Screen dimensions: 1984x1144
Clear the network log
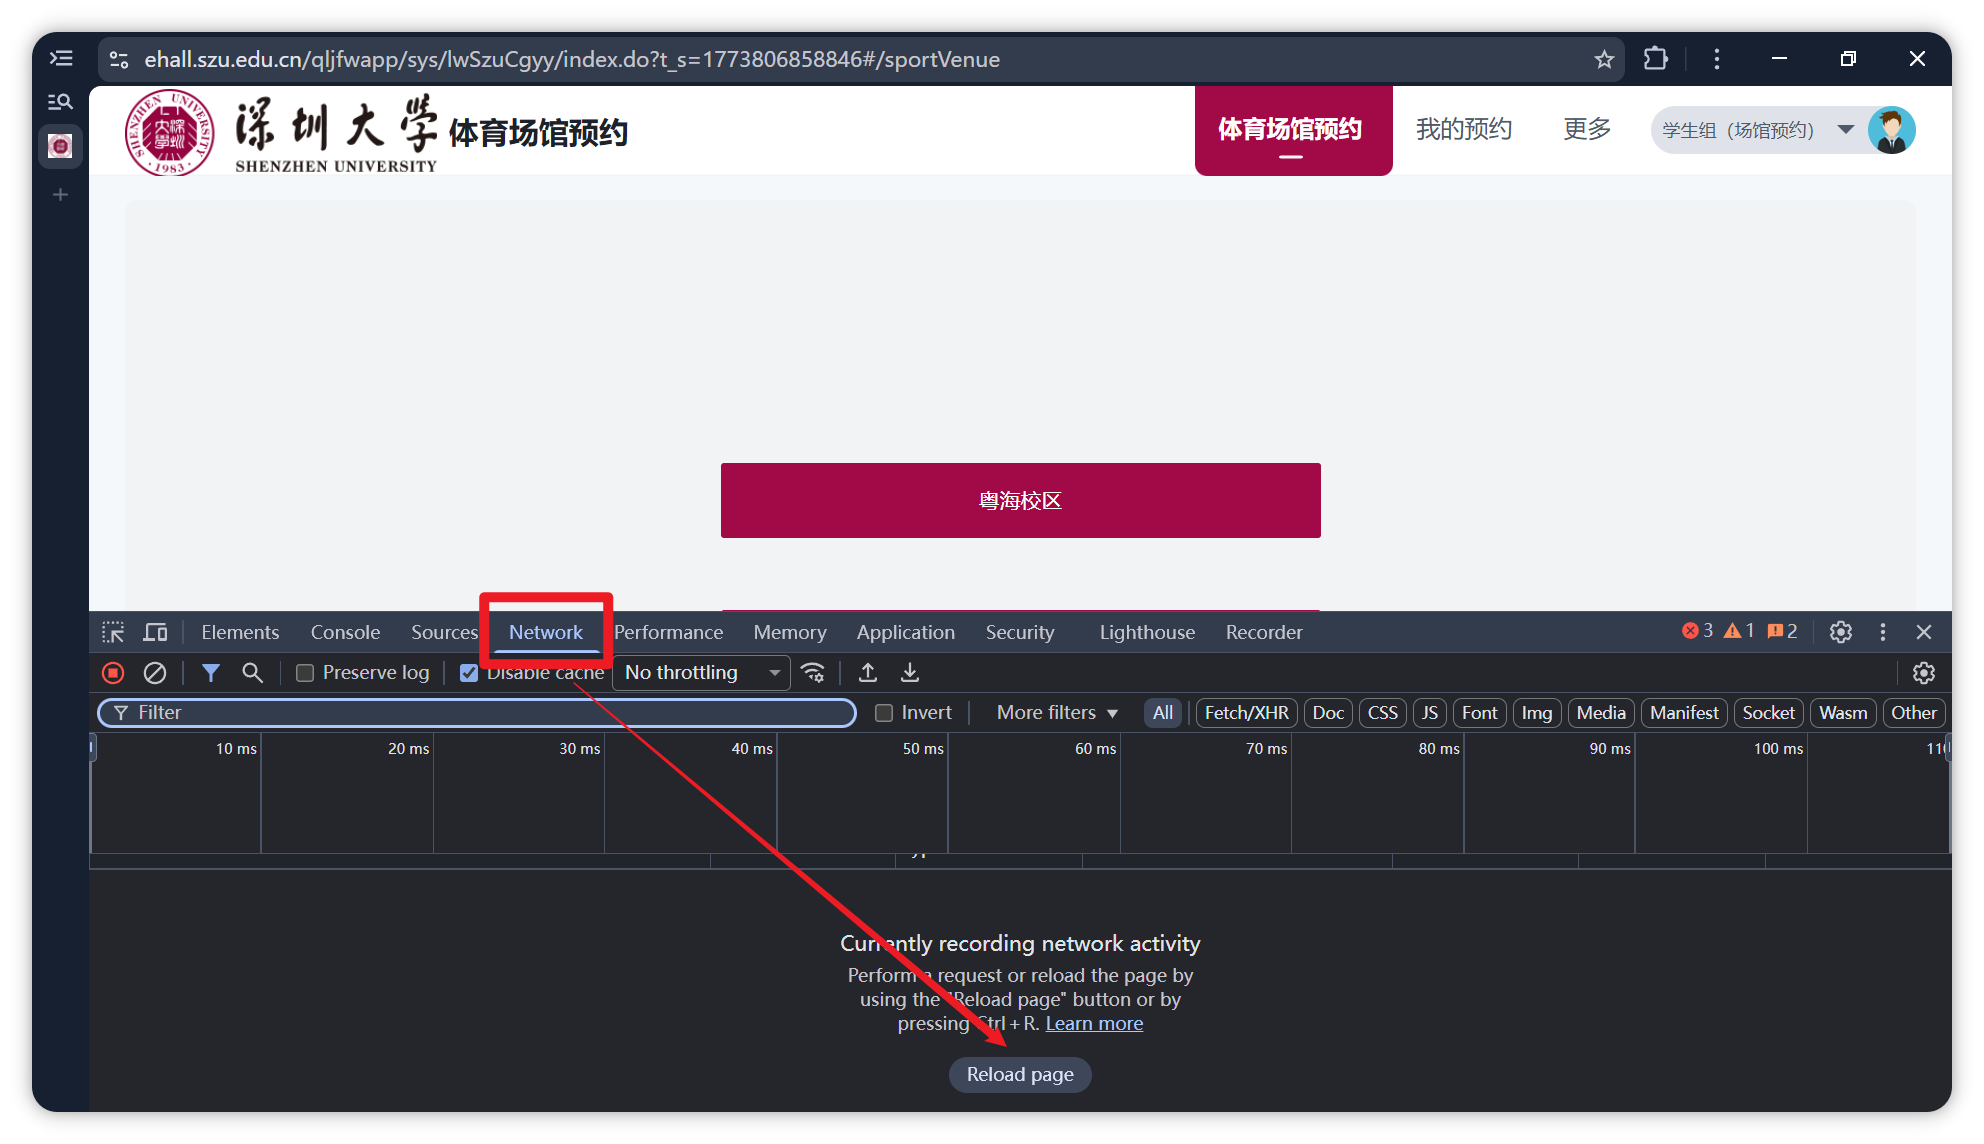(155, 673)
